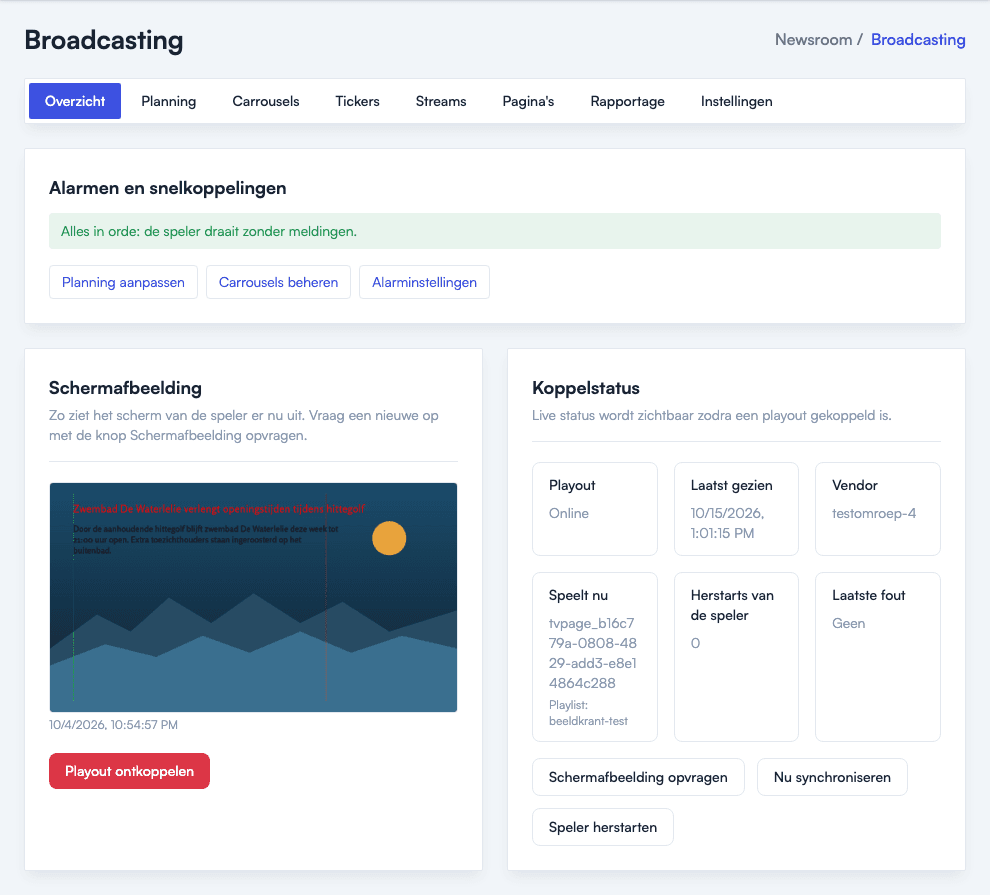The height and width of the screenshot is (895, 990).
Task: Click the screenshot timestamp 10/4/2026, 10:54:57 PM
Action: [114, 725]
